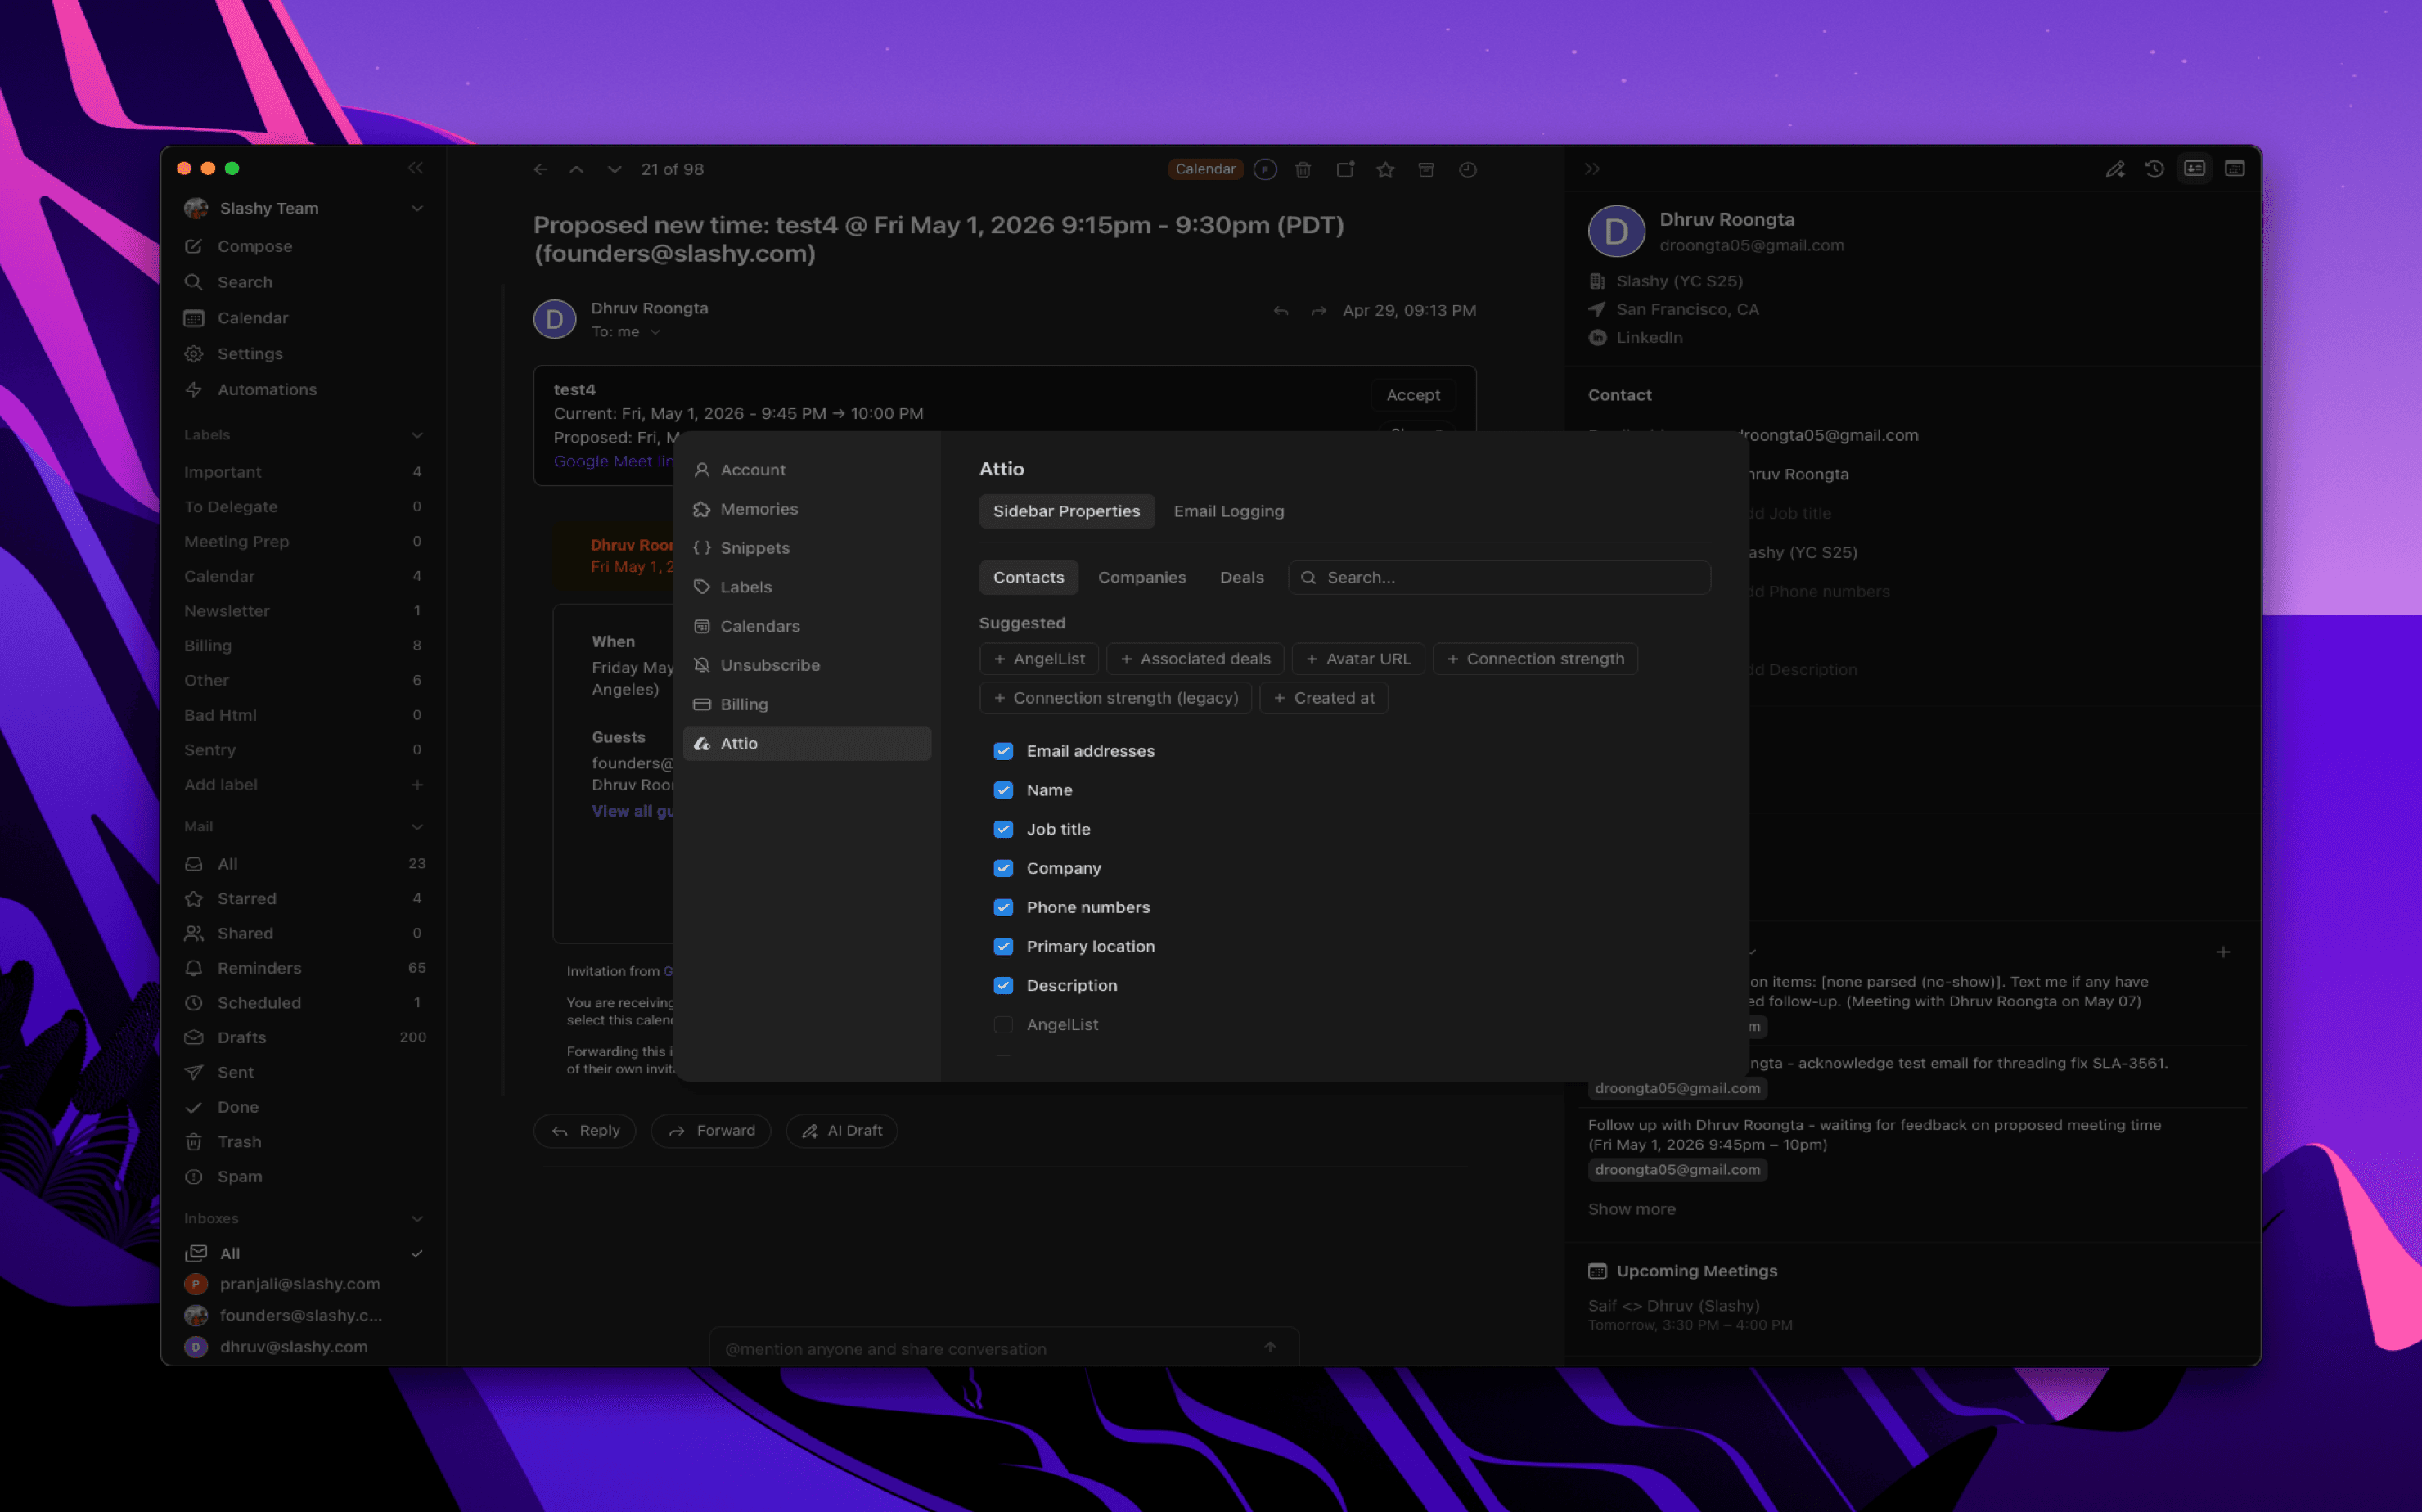Uncheck the Company property checkbox
The height and width of the screenshot is (1512, 2422).
click(1003, 868)
